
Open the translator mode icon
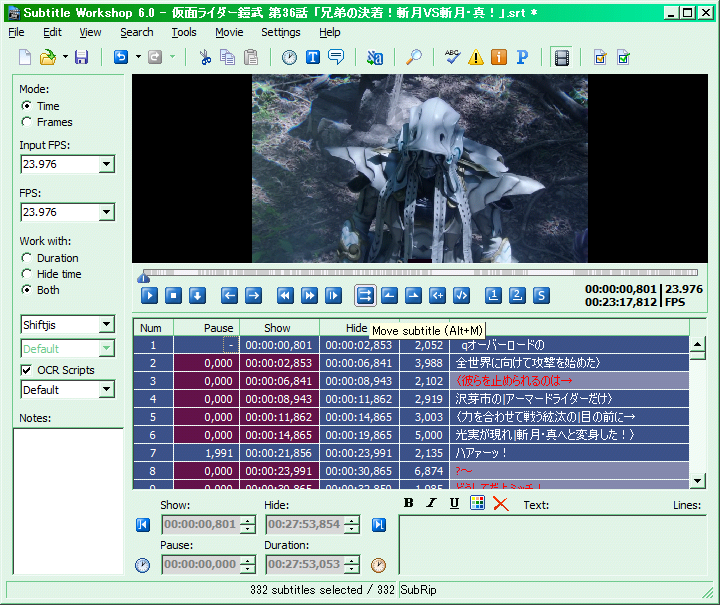pos(375,57)
